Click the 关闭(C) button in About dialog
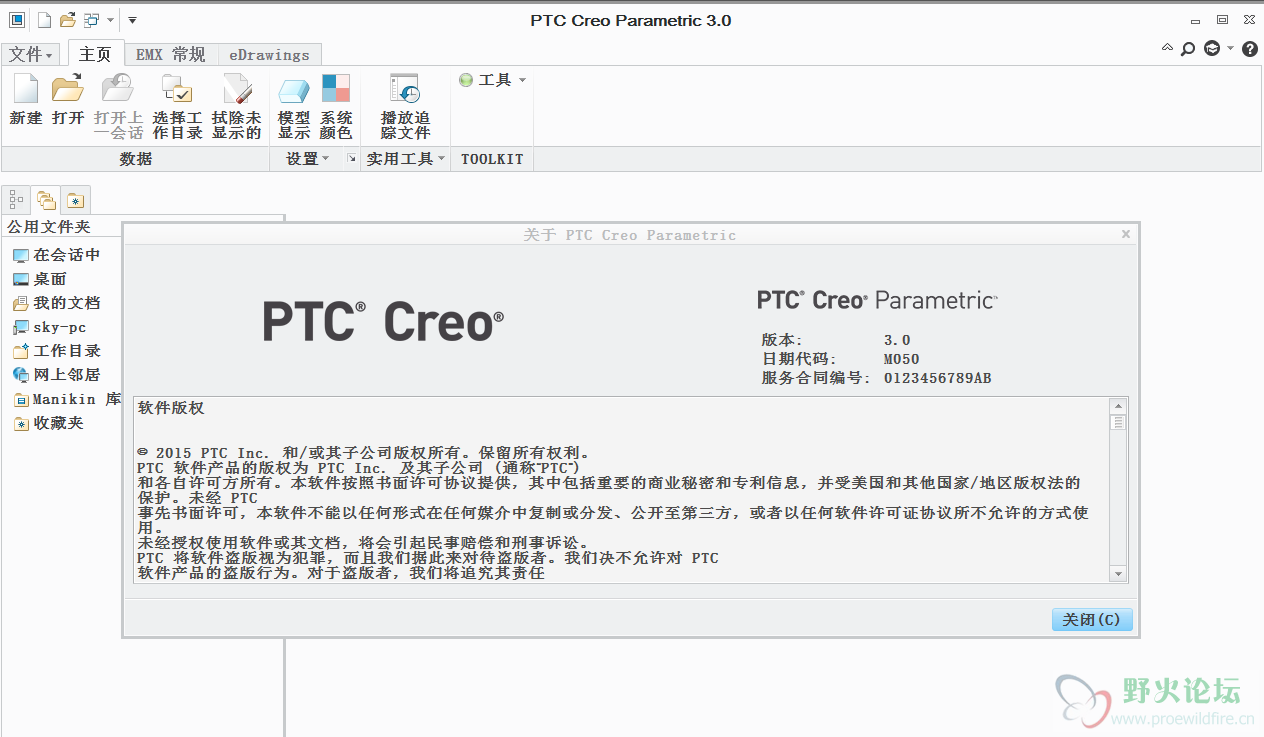Screen dimensions: 1264x737 point(1092,620)
